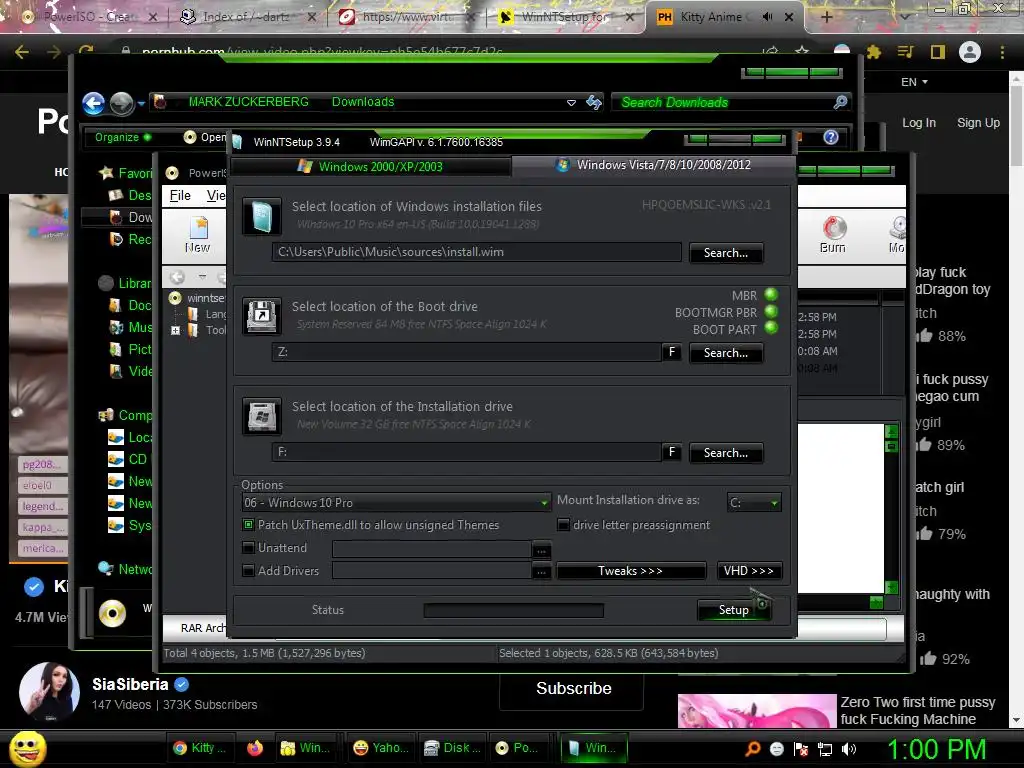The width and height of the screenshot is (1024, 768).
Task: Click the Boot drive Z: path field
Action: click(x=466, y=352)
